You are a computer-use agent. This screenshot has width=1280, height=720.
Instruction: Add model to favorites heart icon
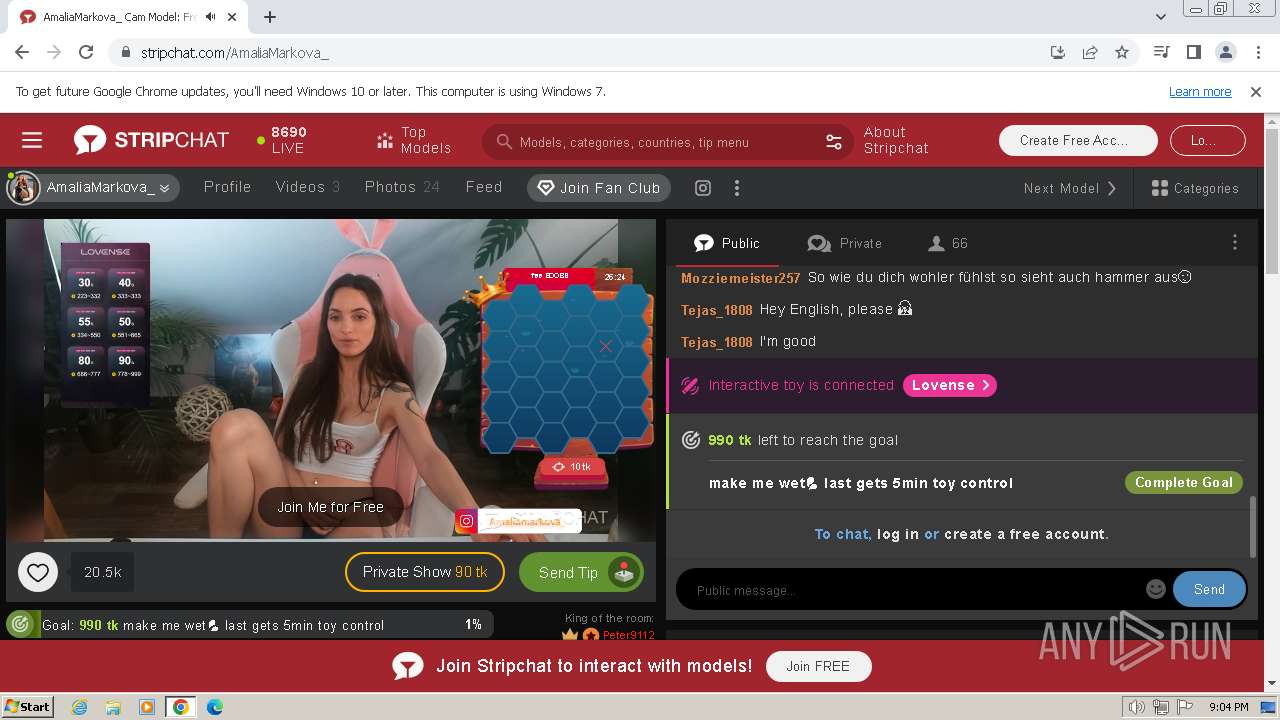37,573
